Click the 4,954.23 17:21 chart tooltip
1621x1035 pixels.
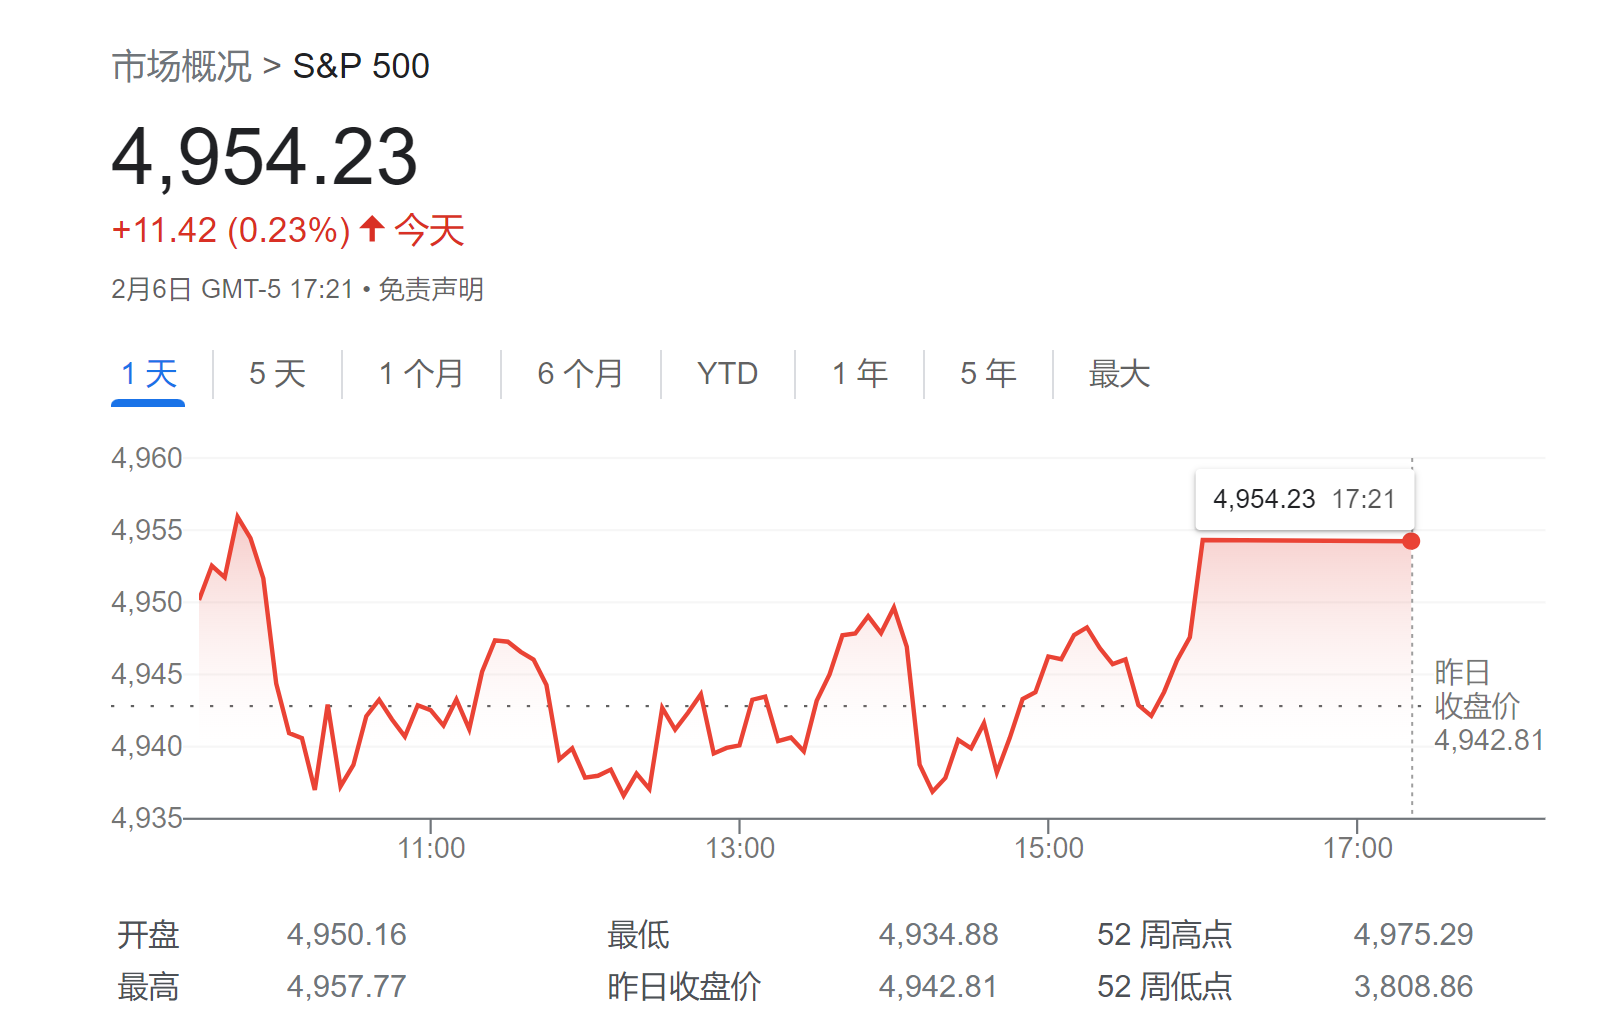pos(1304,499)
